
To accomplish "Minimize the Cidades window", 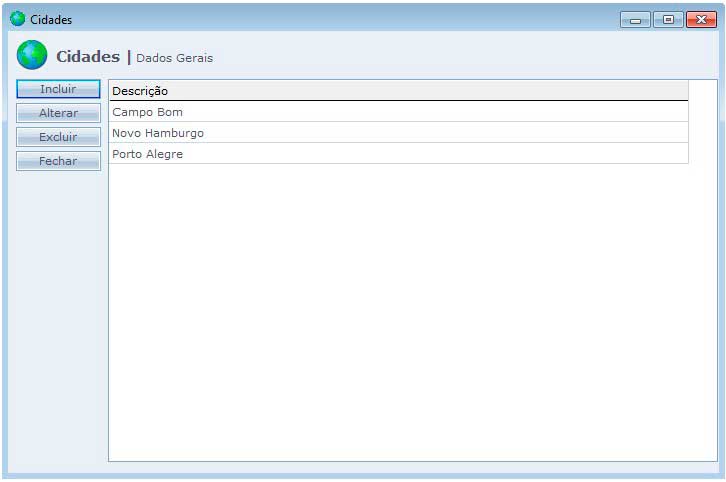I will pyautogui.click(x=635, y=19).
